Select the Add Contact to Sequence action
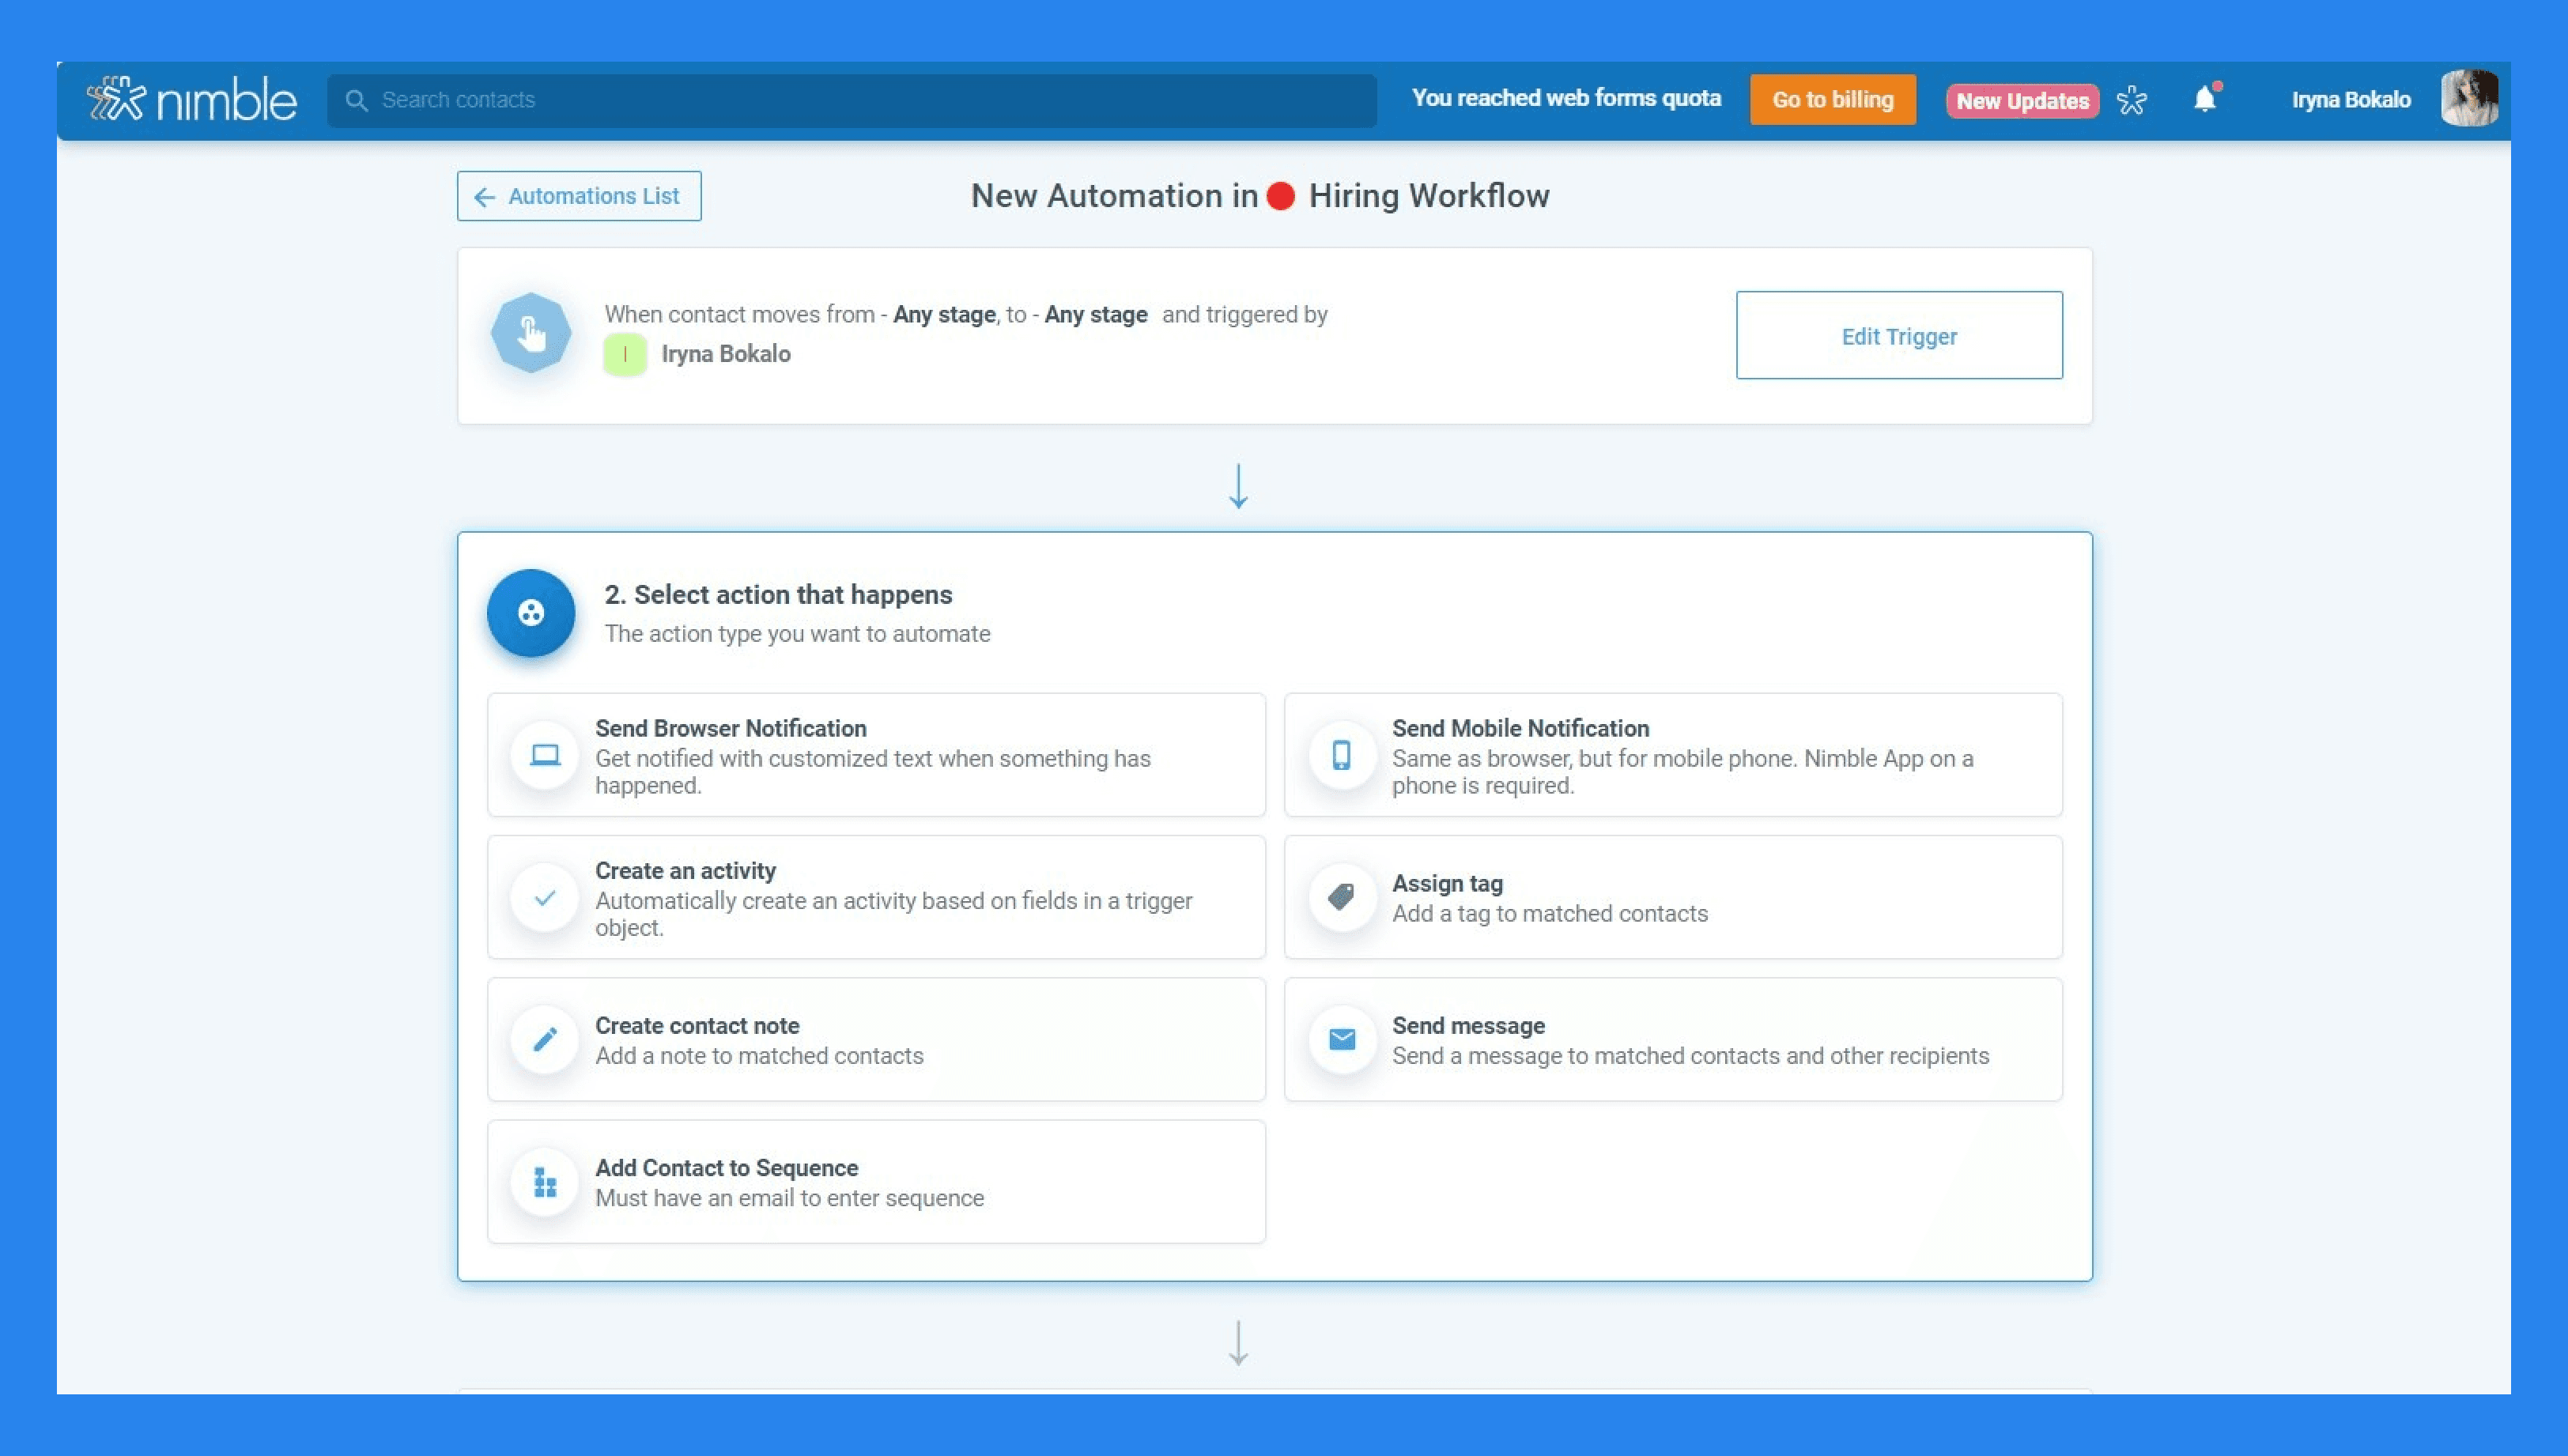Viewport: 2568px width, 1456px height. (x=876, y=1182)
